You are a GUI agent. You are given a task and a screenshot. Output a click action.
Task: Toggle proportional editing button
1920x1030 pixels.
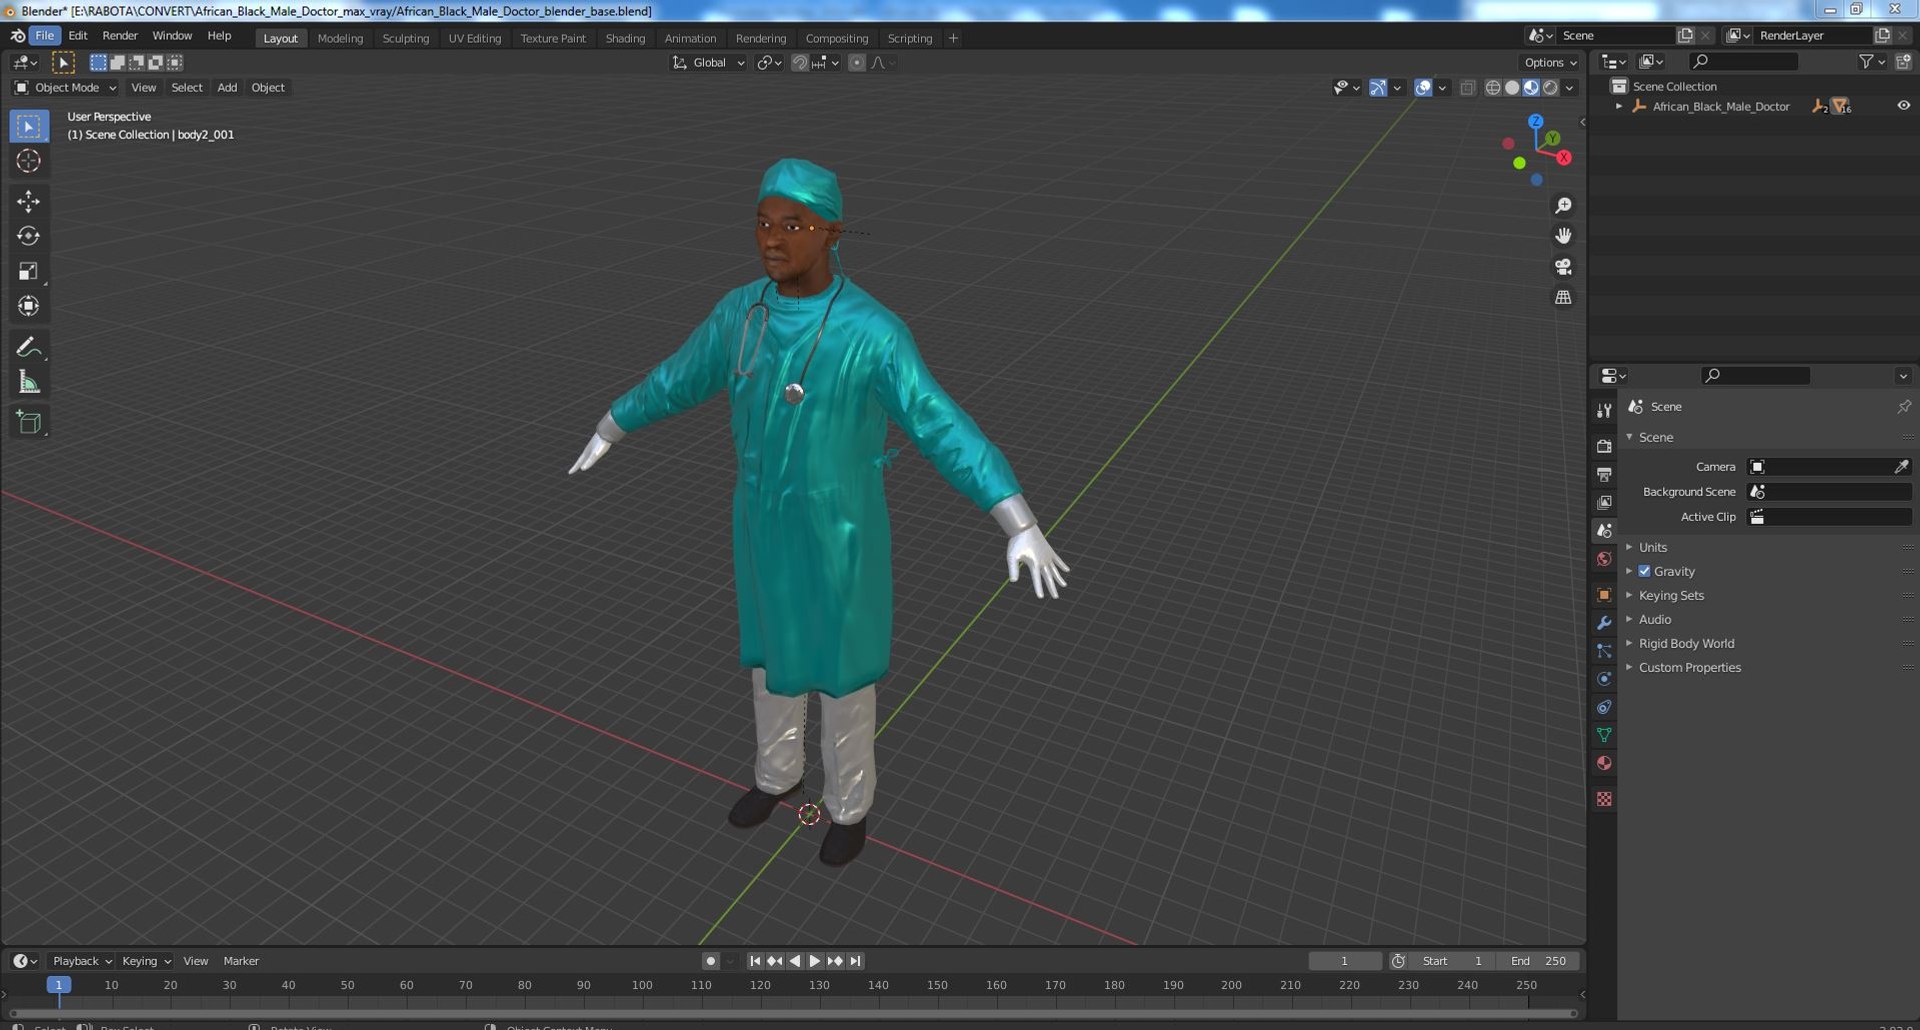pos(856,63)
